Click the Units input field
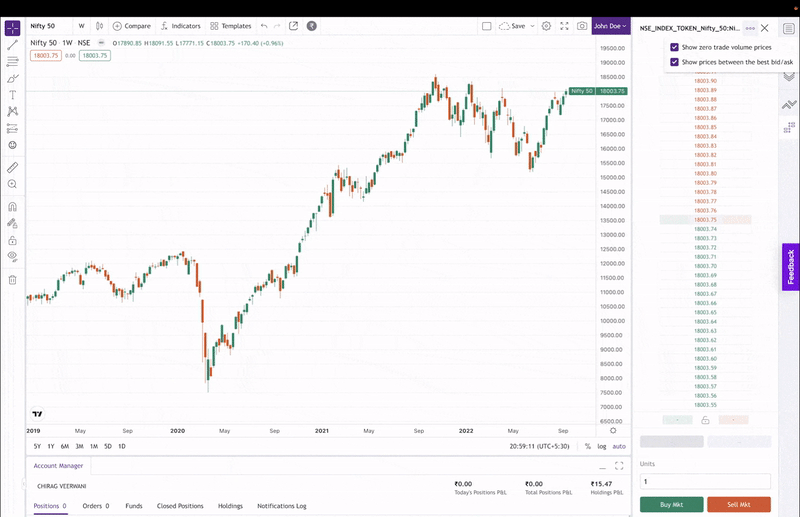This screenshot has height=517, width=800. point(704,481)
